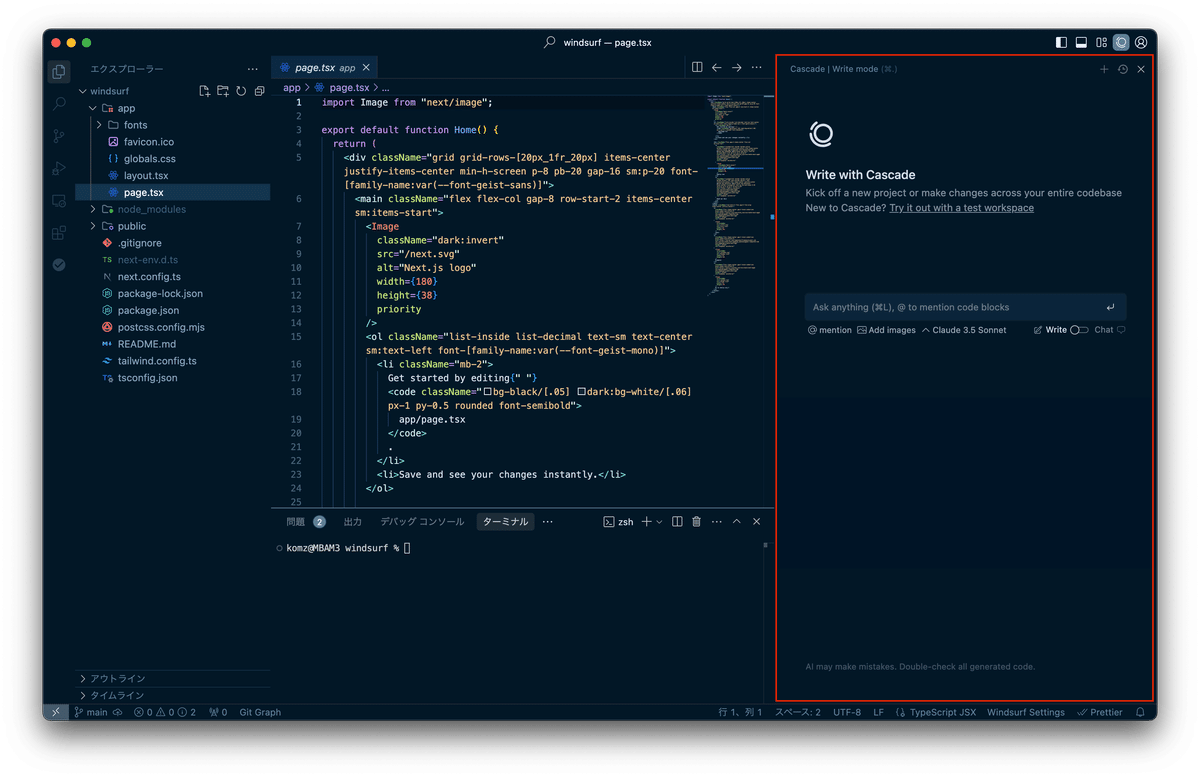Toggle Write/Chat mode switch in Cascade
Viewport: 1200px width, 777px height.
[1079, 330]
